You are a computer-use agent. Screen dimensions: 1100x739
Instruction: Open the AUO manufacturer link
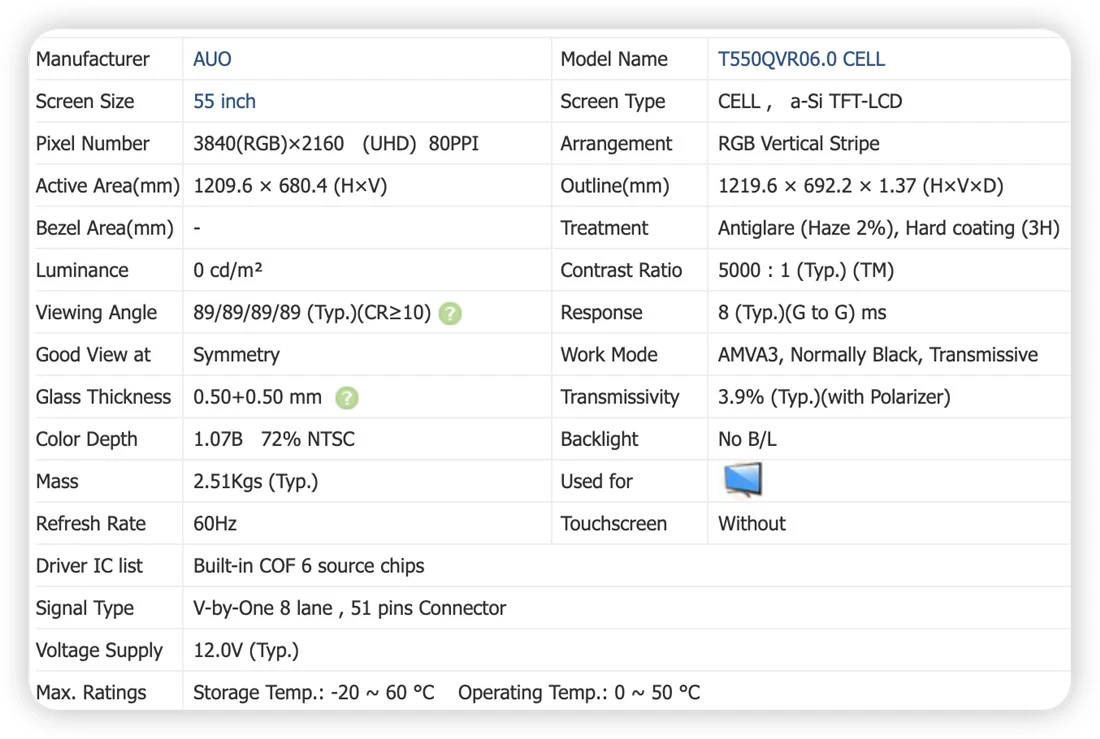[x=212, y=59]
